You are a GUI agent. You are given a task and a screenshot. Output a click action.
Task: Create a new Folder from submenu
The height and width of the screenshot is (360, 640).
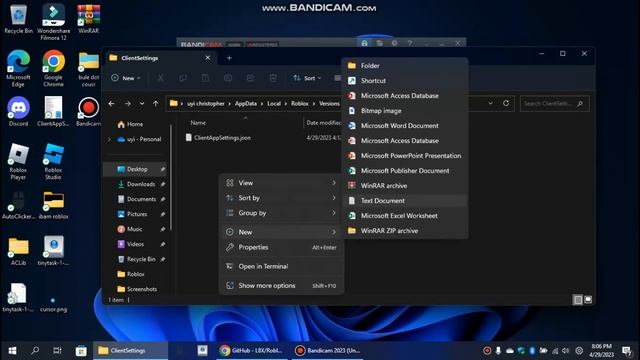click(x=405, y=66)
